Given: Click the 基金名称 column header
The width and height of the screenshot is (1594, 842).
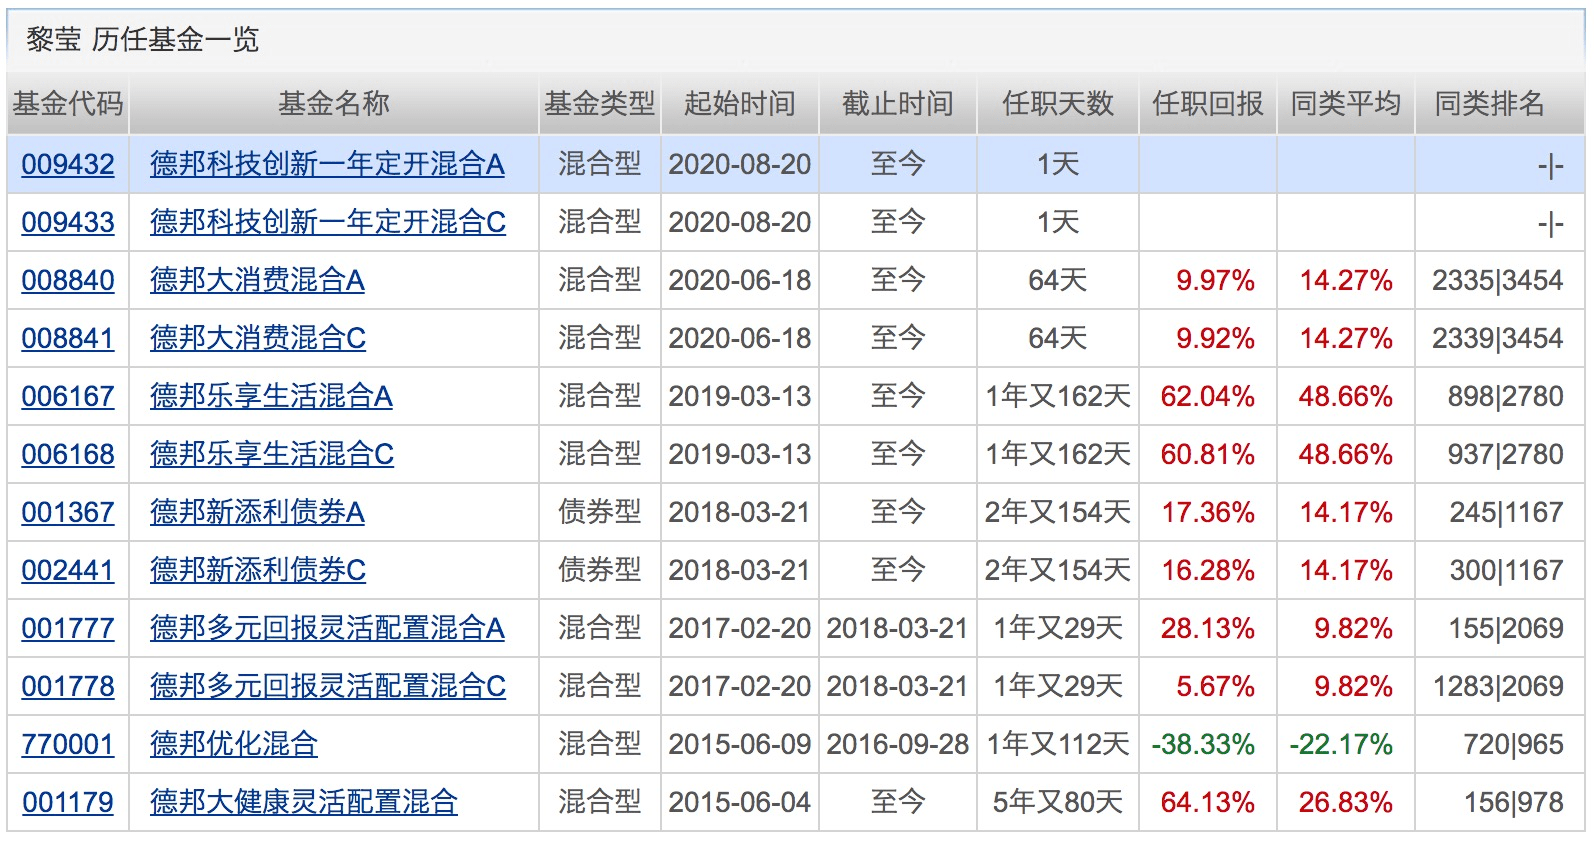Looking at the screenshot, I should click(x=334, y=104).
